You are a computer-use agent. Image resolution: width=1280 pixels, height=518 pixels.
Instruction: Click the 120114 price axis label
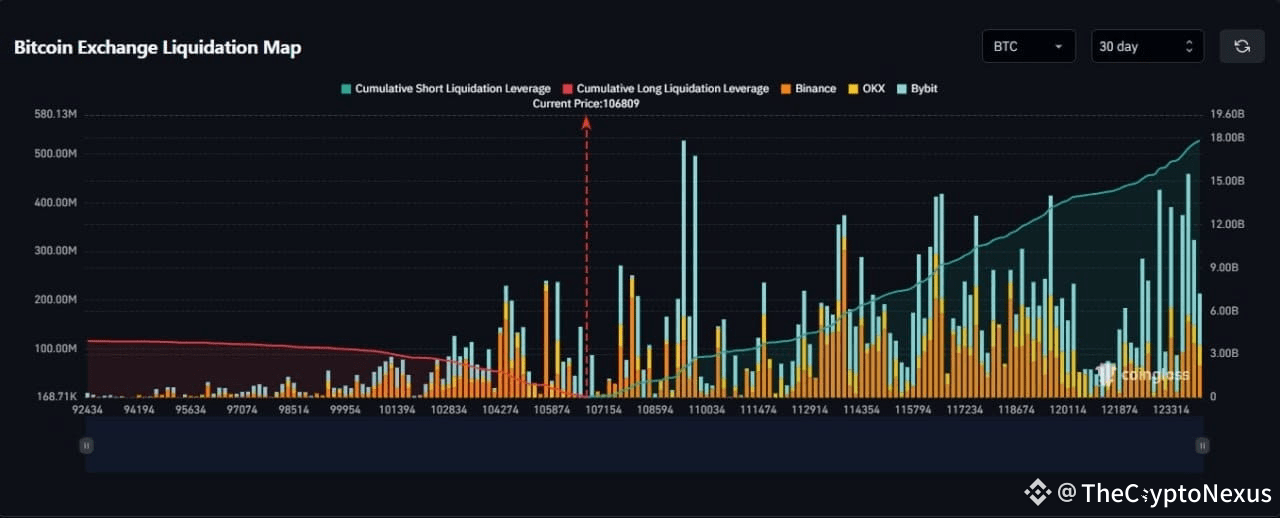pos(1068,410)
